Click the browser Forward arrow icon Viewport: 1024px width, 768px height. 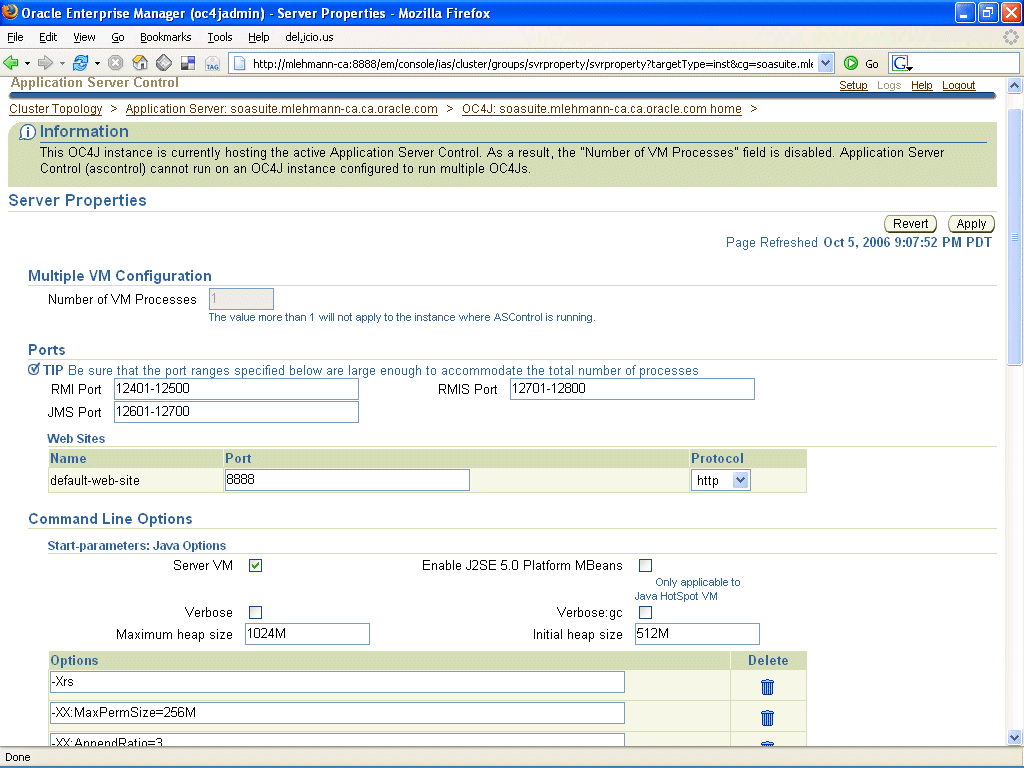[45, 63]
